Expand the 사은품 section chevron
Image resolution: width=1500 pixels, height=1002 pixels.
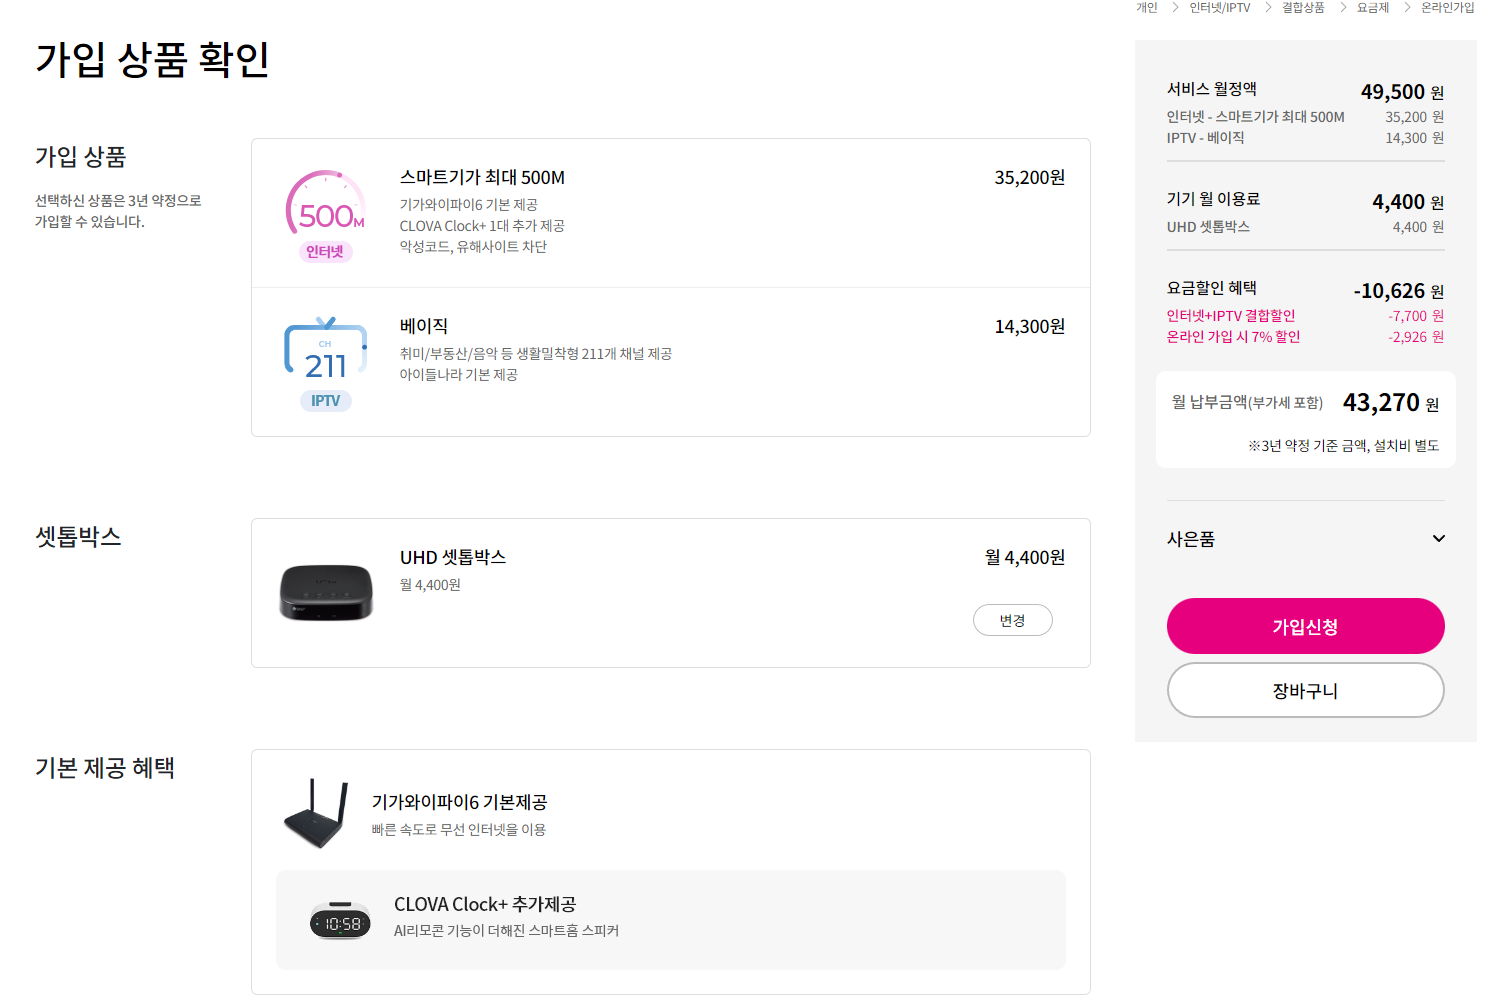tap(1438, 539)
